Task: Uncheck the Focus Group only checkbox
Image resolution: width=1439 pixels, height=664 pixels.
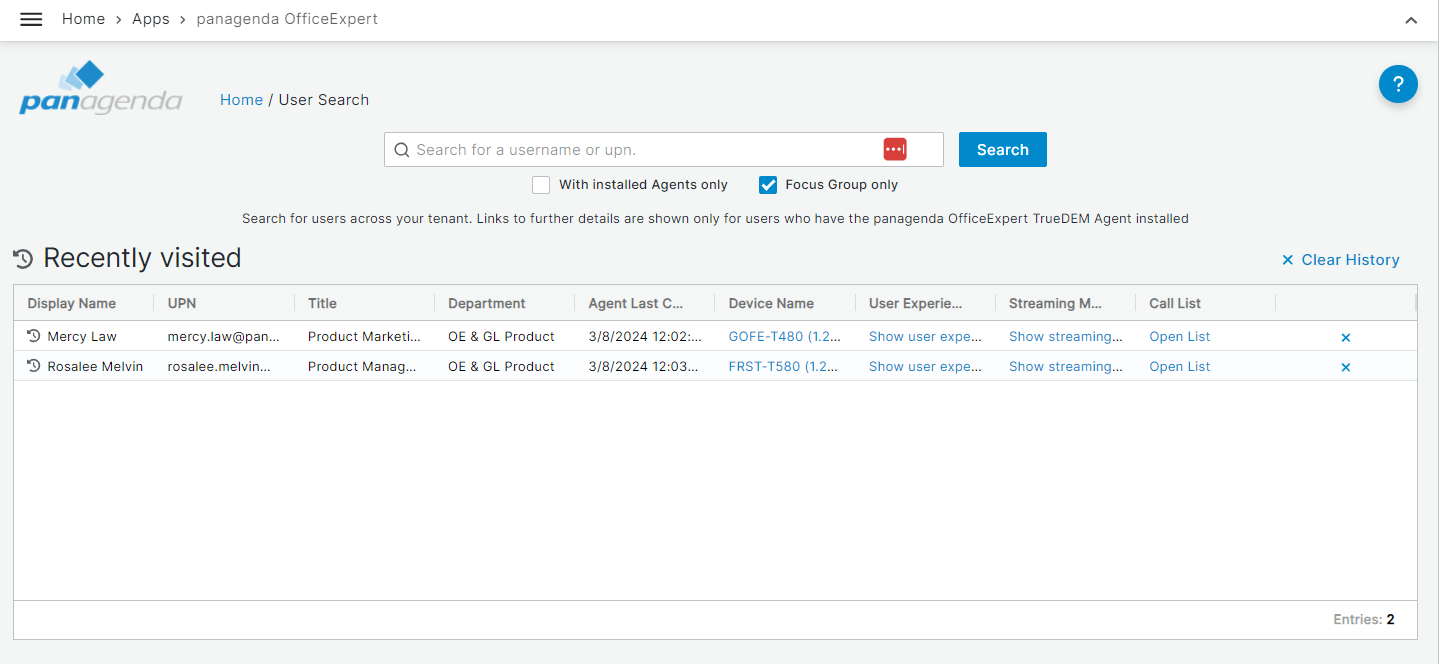Action: (768, 185)
